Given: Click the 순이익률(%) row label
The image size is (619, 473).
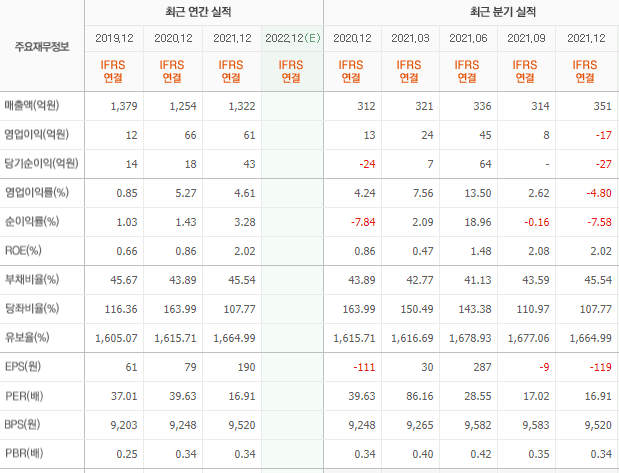Looking at the screenshot, I should [x=32, y=221].
